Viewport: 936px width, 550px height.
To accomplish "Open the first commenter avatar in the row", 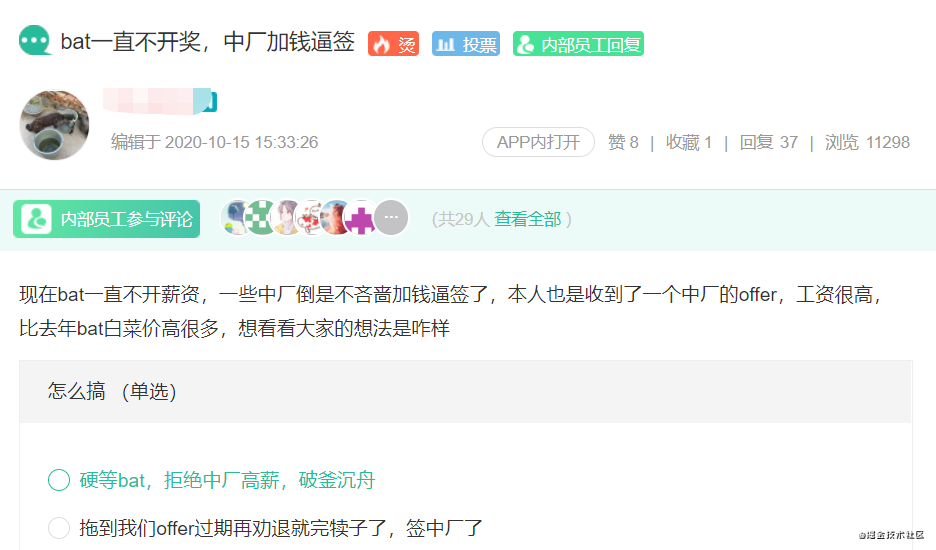I will pyautogui.click(x=236, y=218).
